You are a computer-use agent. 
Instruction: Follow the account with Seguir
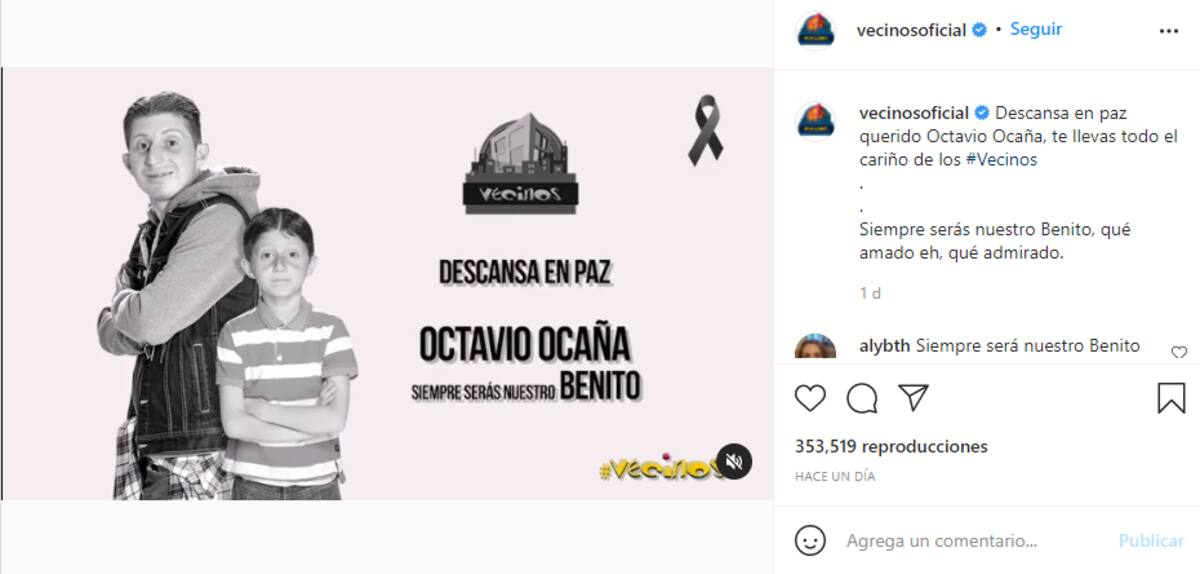pyautogui.click(x=1036, y=29)
